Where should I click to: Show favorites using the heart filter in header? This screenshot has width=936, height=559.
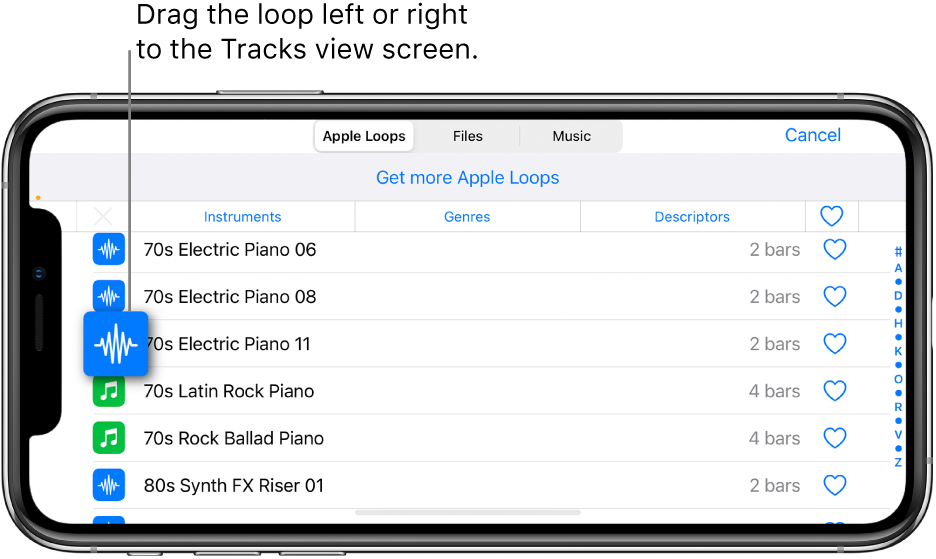pos(832,216)
